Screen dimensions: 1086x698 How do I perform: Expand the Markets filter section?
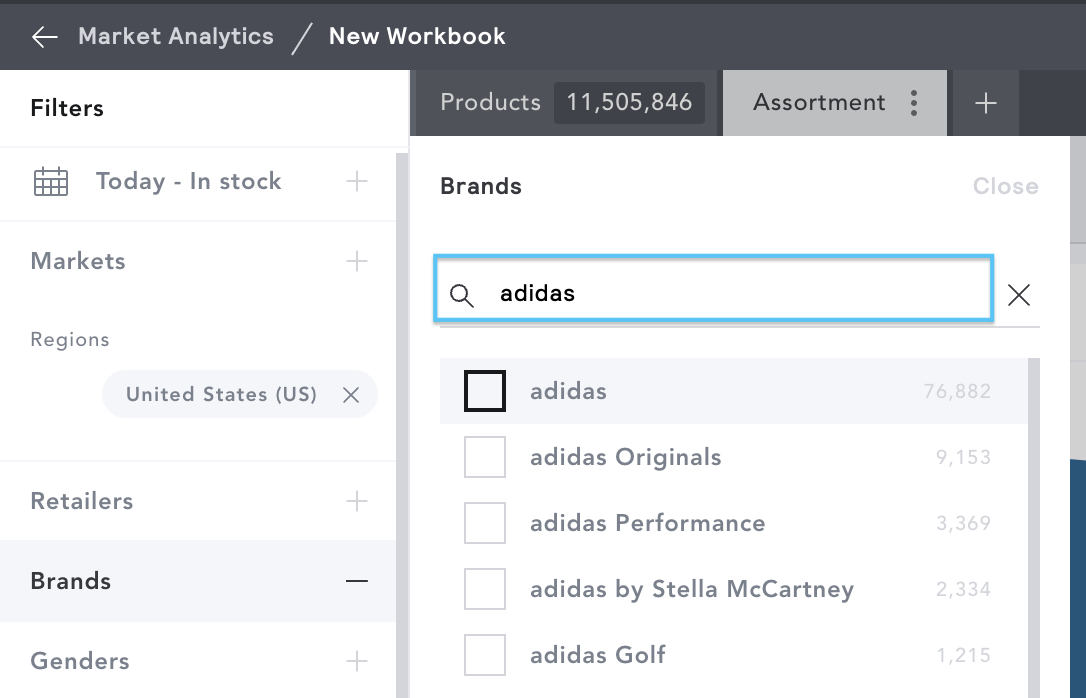pos(357,261)
